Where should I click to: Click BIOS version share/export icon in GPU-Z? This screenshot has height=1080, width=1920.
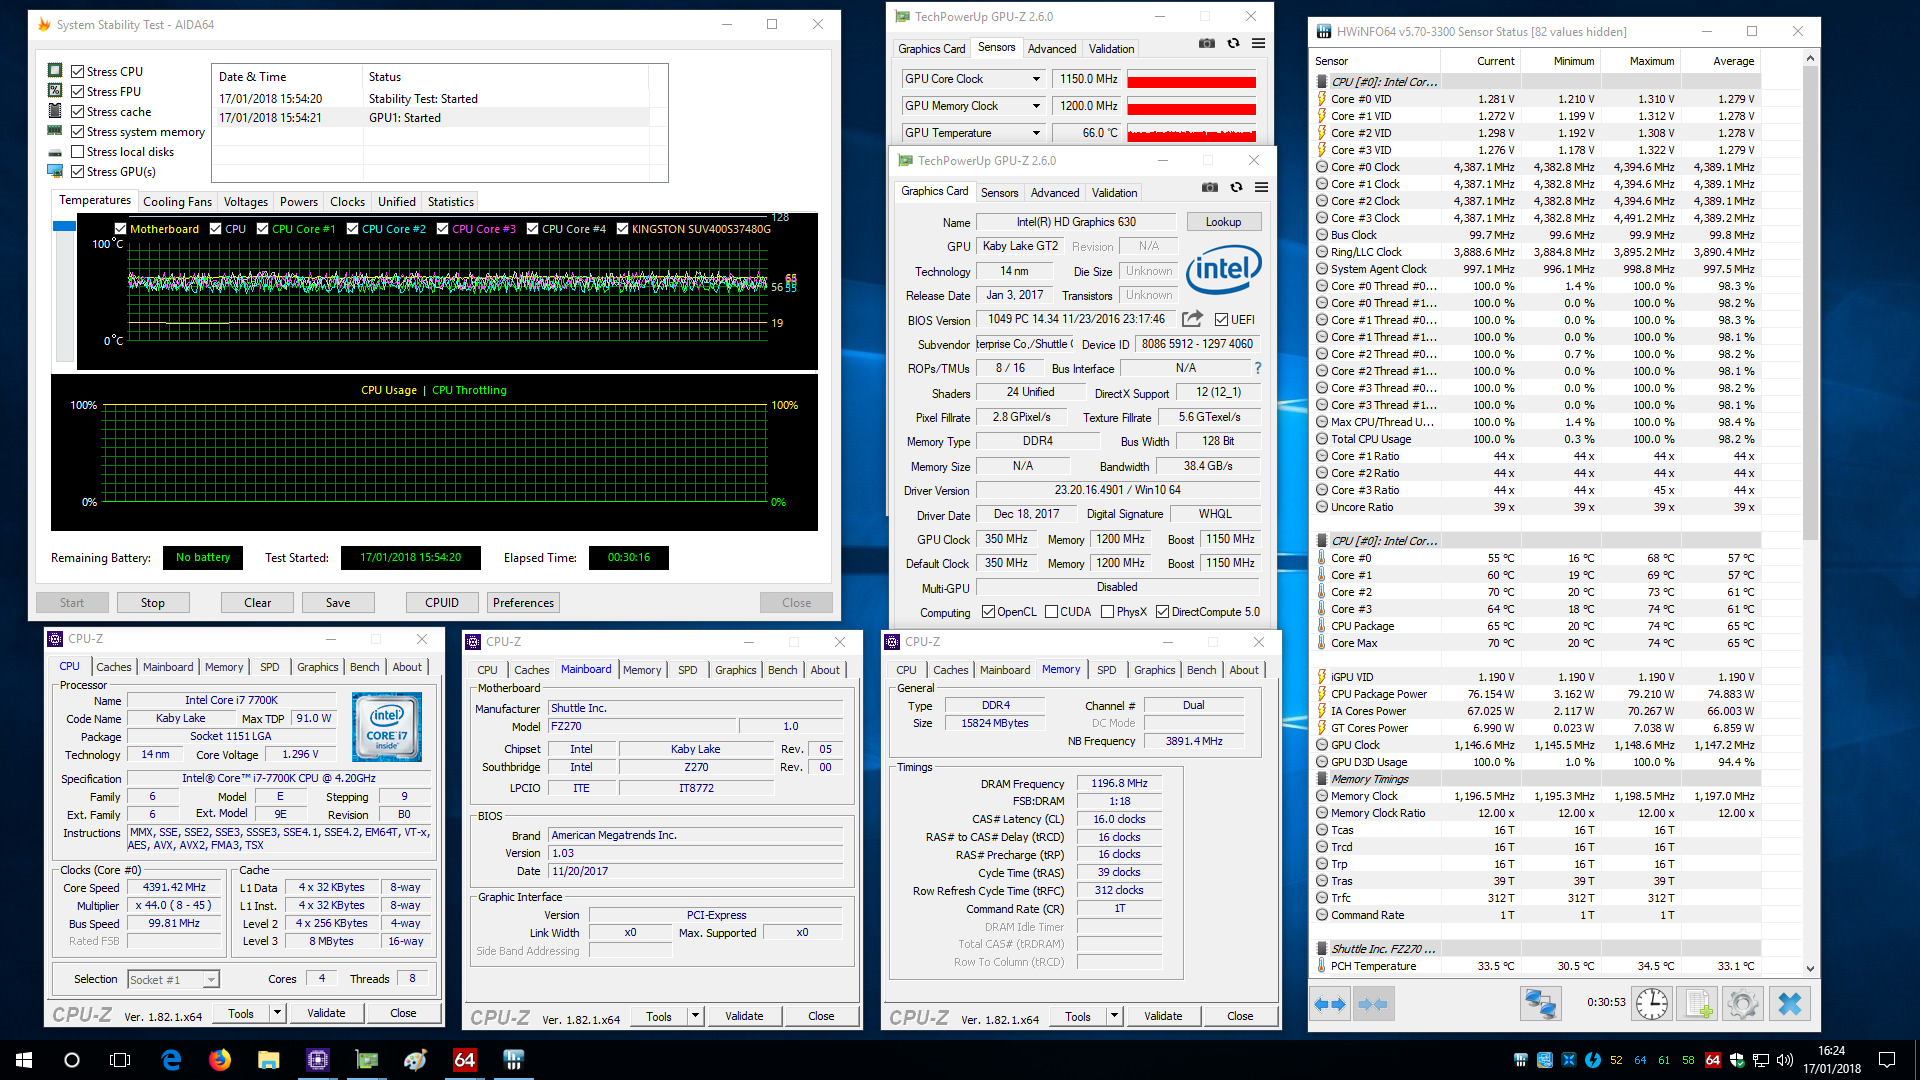[1192, 319]
